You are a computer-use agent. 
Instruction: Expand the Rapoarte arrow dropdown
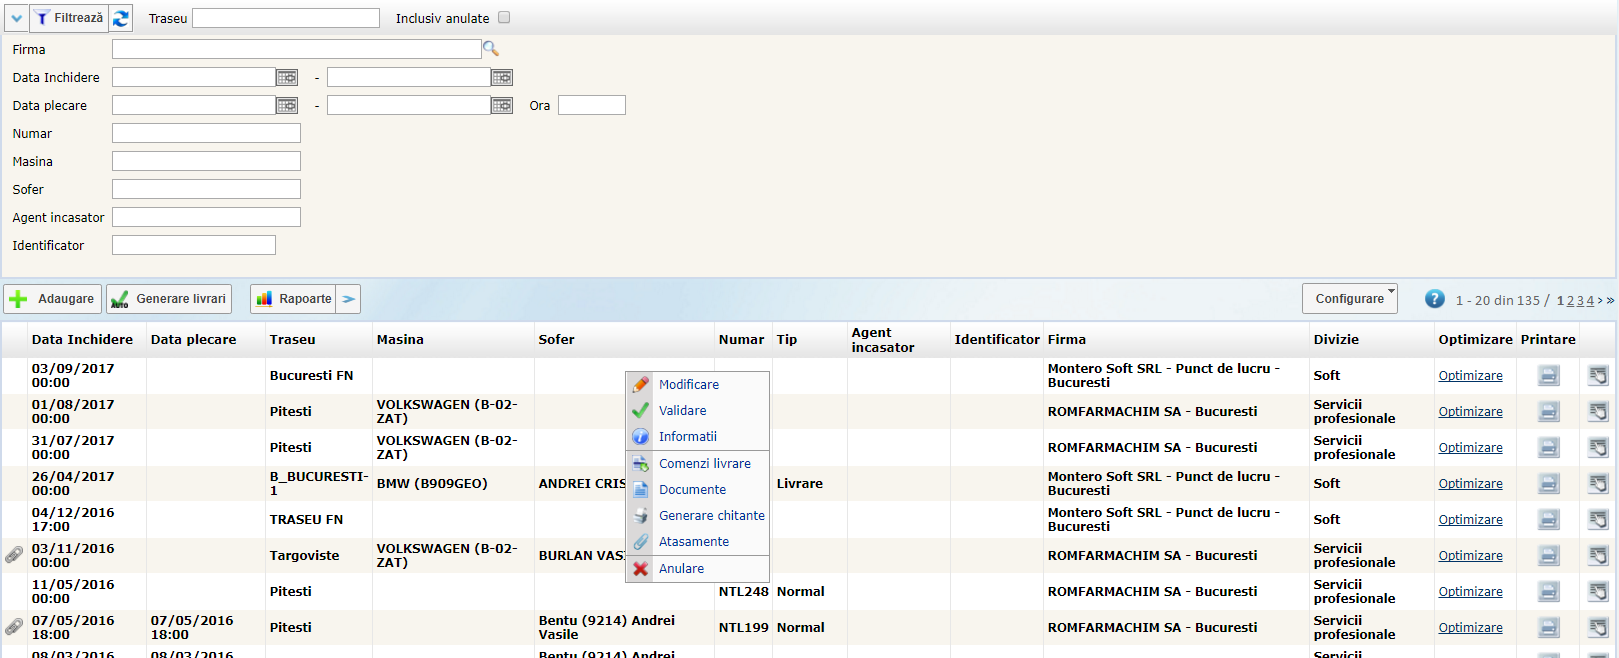(348, 299)
